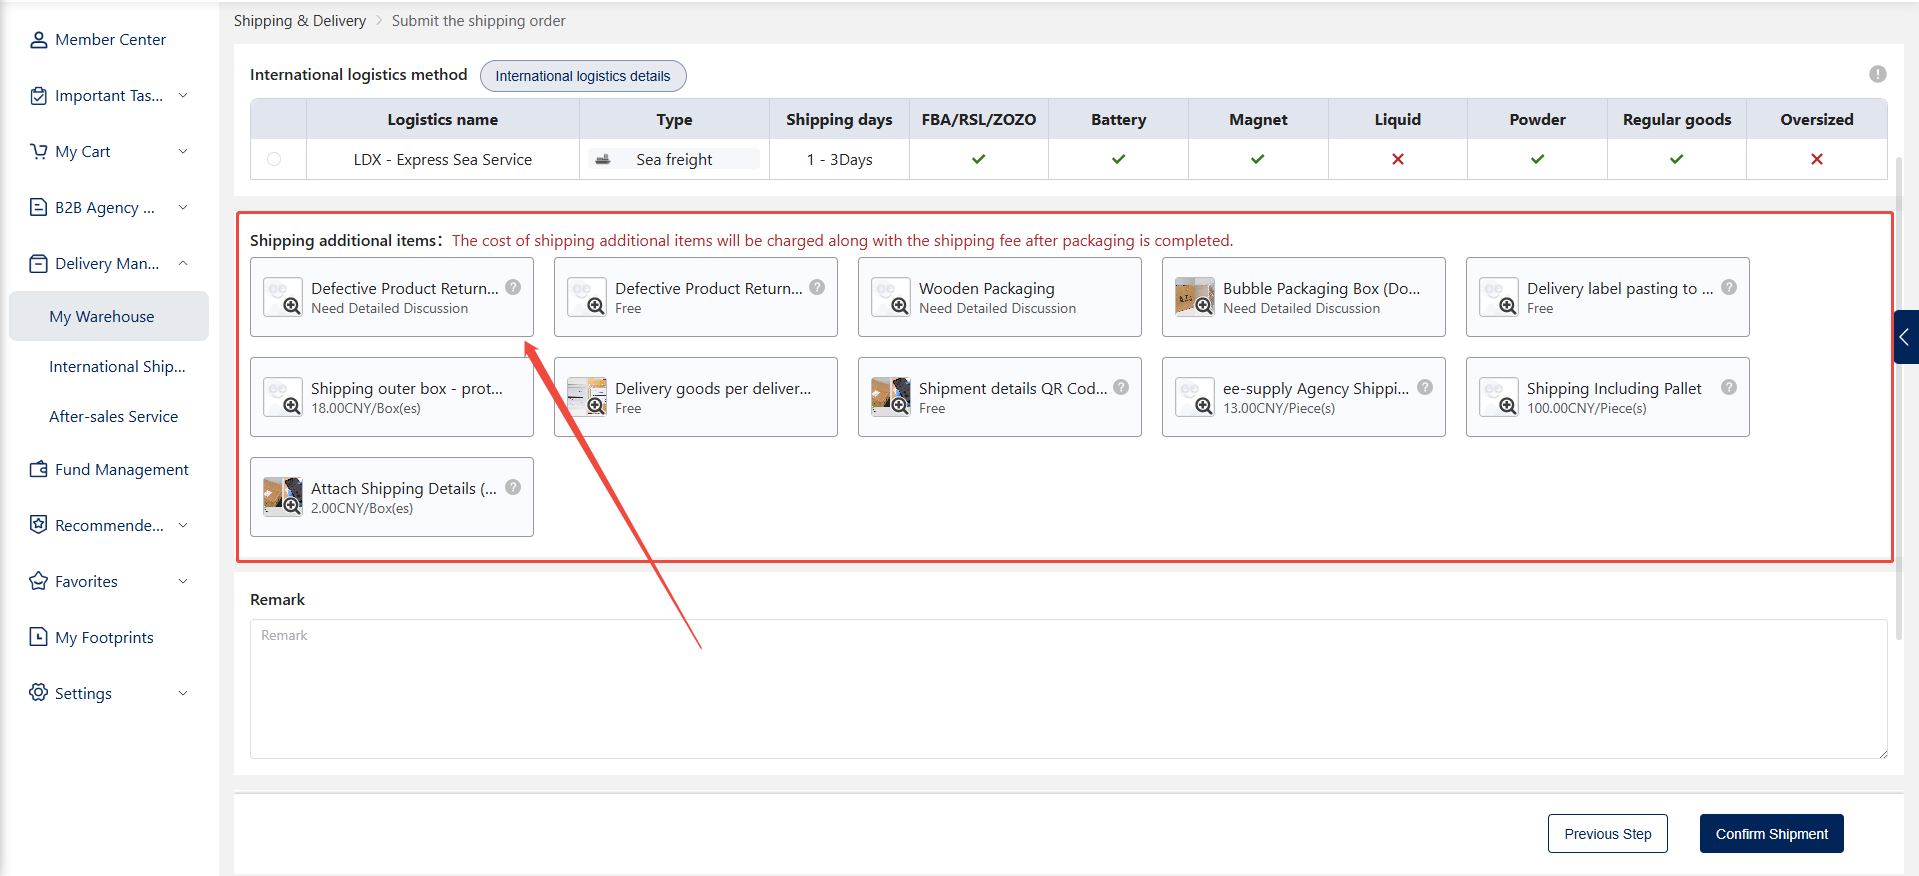Click the Important Tasks clipboard icon
The height and width of the screenshot is (876, 1919).
[39, 96]
